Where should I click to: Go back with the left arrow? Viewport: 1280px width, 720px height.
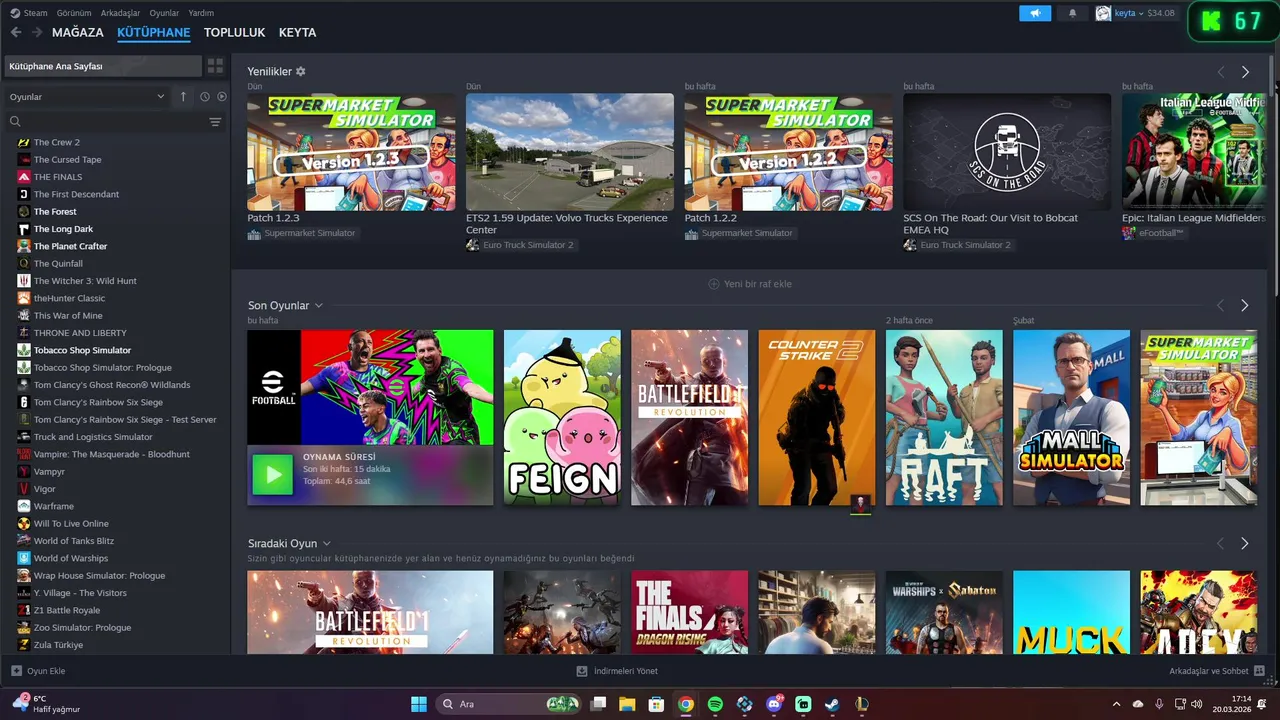16,32
